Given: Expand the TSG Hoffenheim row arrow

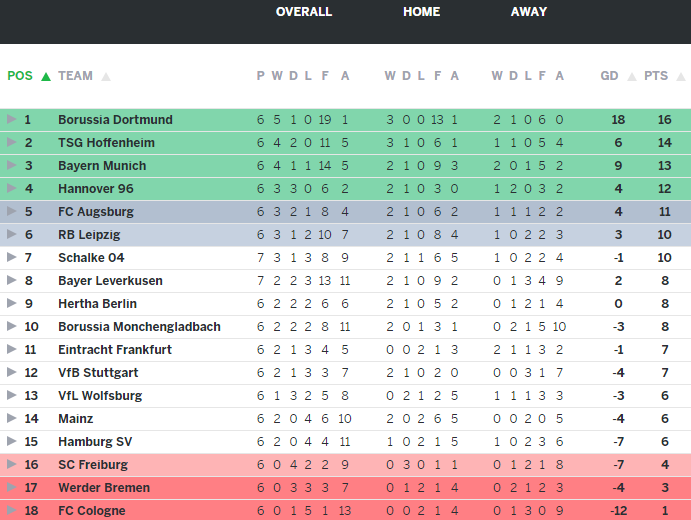Looking at the screenshot, I should (x=11, y=143).
